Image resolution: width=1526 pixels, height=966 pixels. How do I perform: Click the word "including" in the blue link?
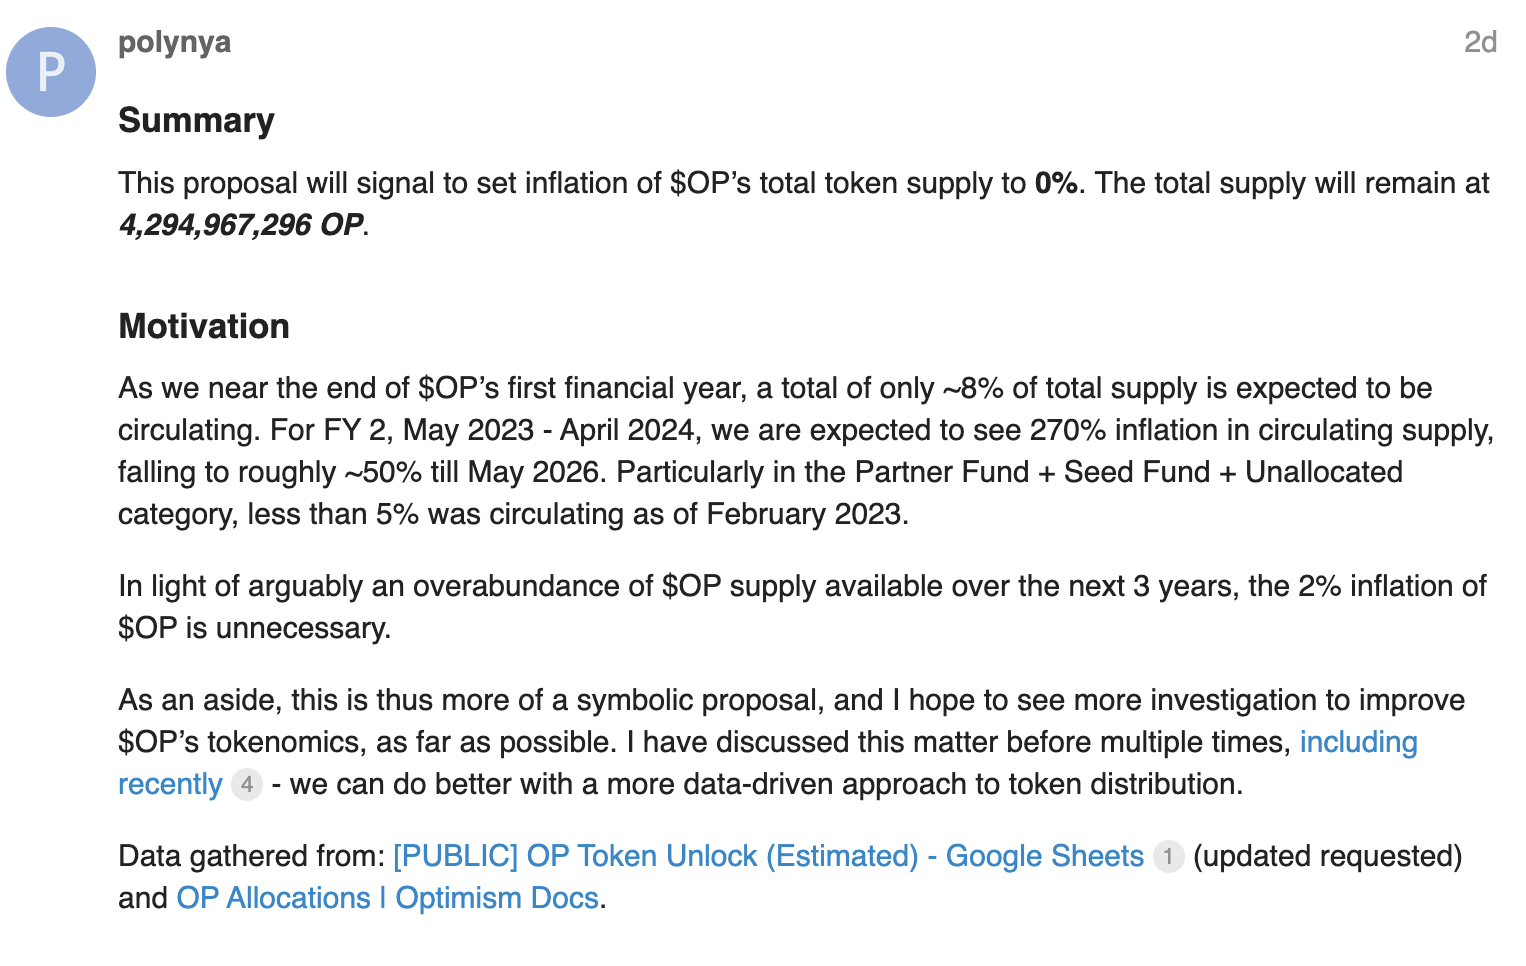point(1358,742)
